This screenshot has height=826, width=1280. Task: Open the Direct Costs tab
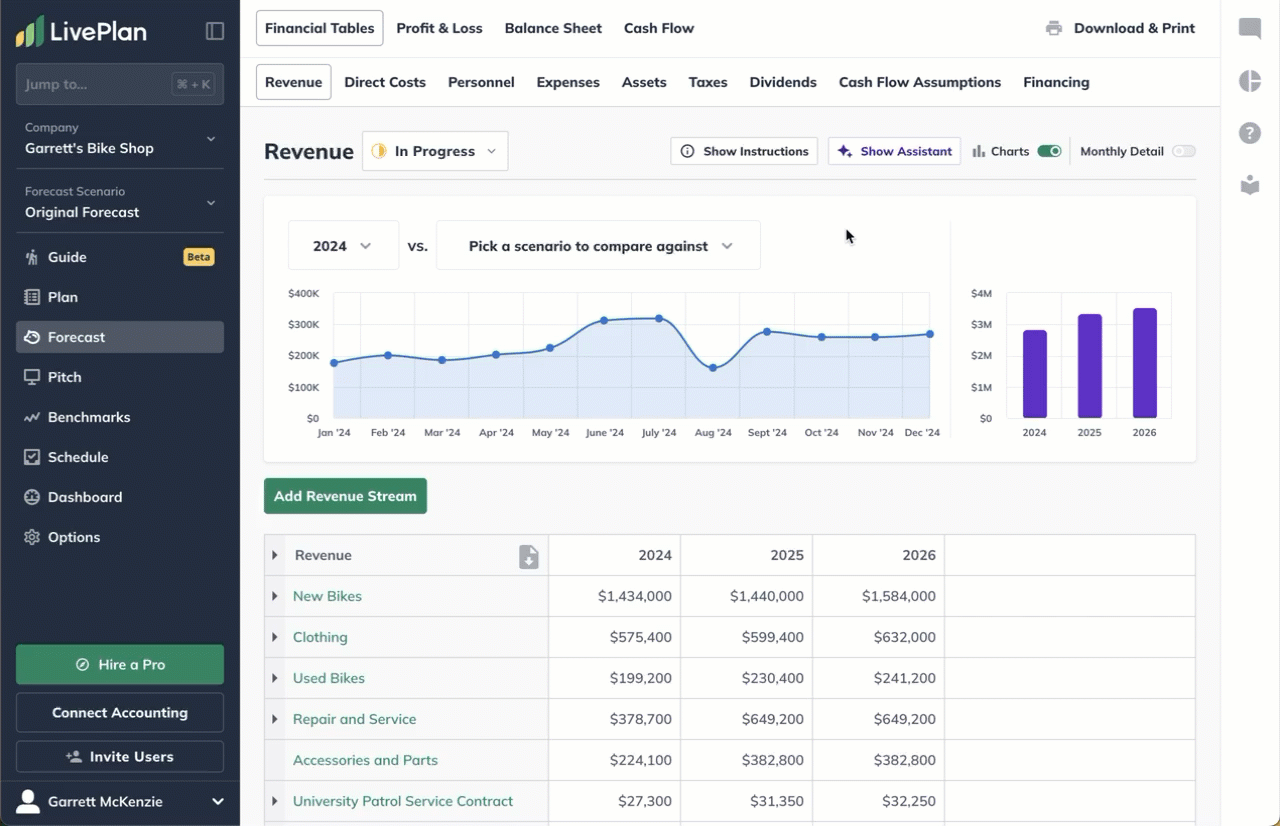click(x=385, y=82)
